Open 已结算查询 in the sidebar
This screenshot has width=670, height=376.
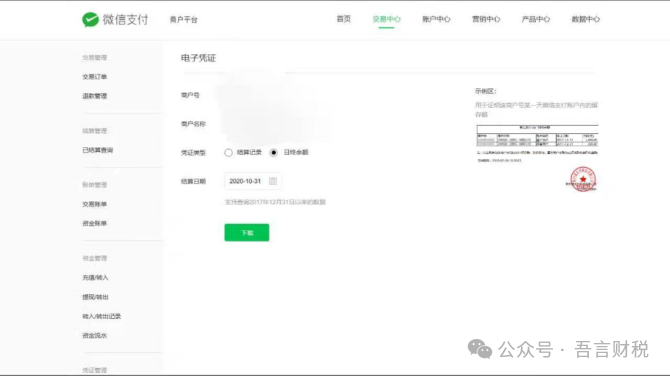[97, 150]
